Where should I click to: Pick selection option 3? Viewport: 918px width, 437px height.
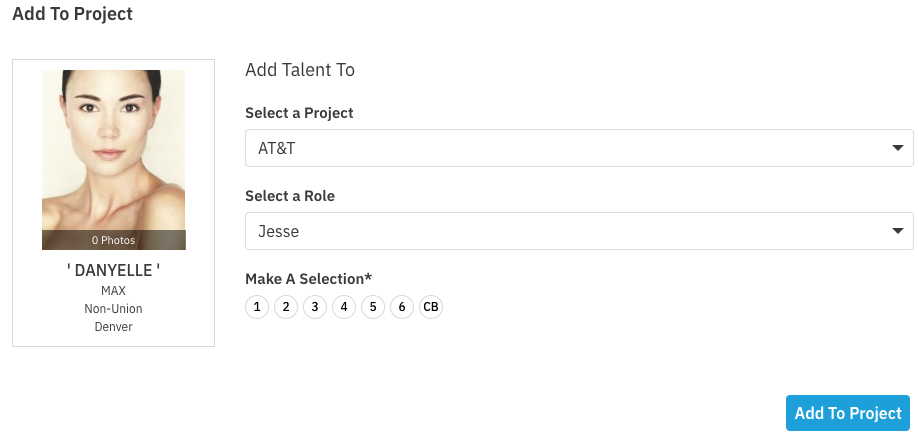(x=315, y=307)
